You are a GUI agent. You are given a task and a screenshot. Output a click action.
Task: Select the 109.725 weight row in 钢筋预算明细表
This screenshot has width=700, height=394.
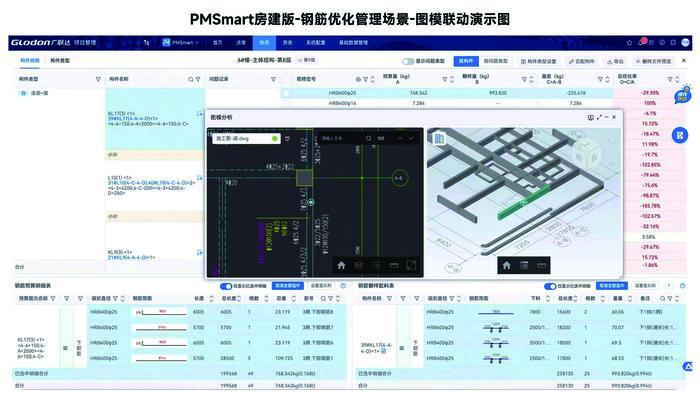[217, 358]
